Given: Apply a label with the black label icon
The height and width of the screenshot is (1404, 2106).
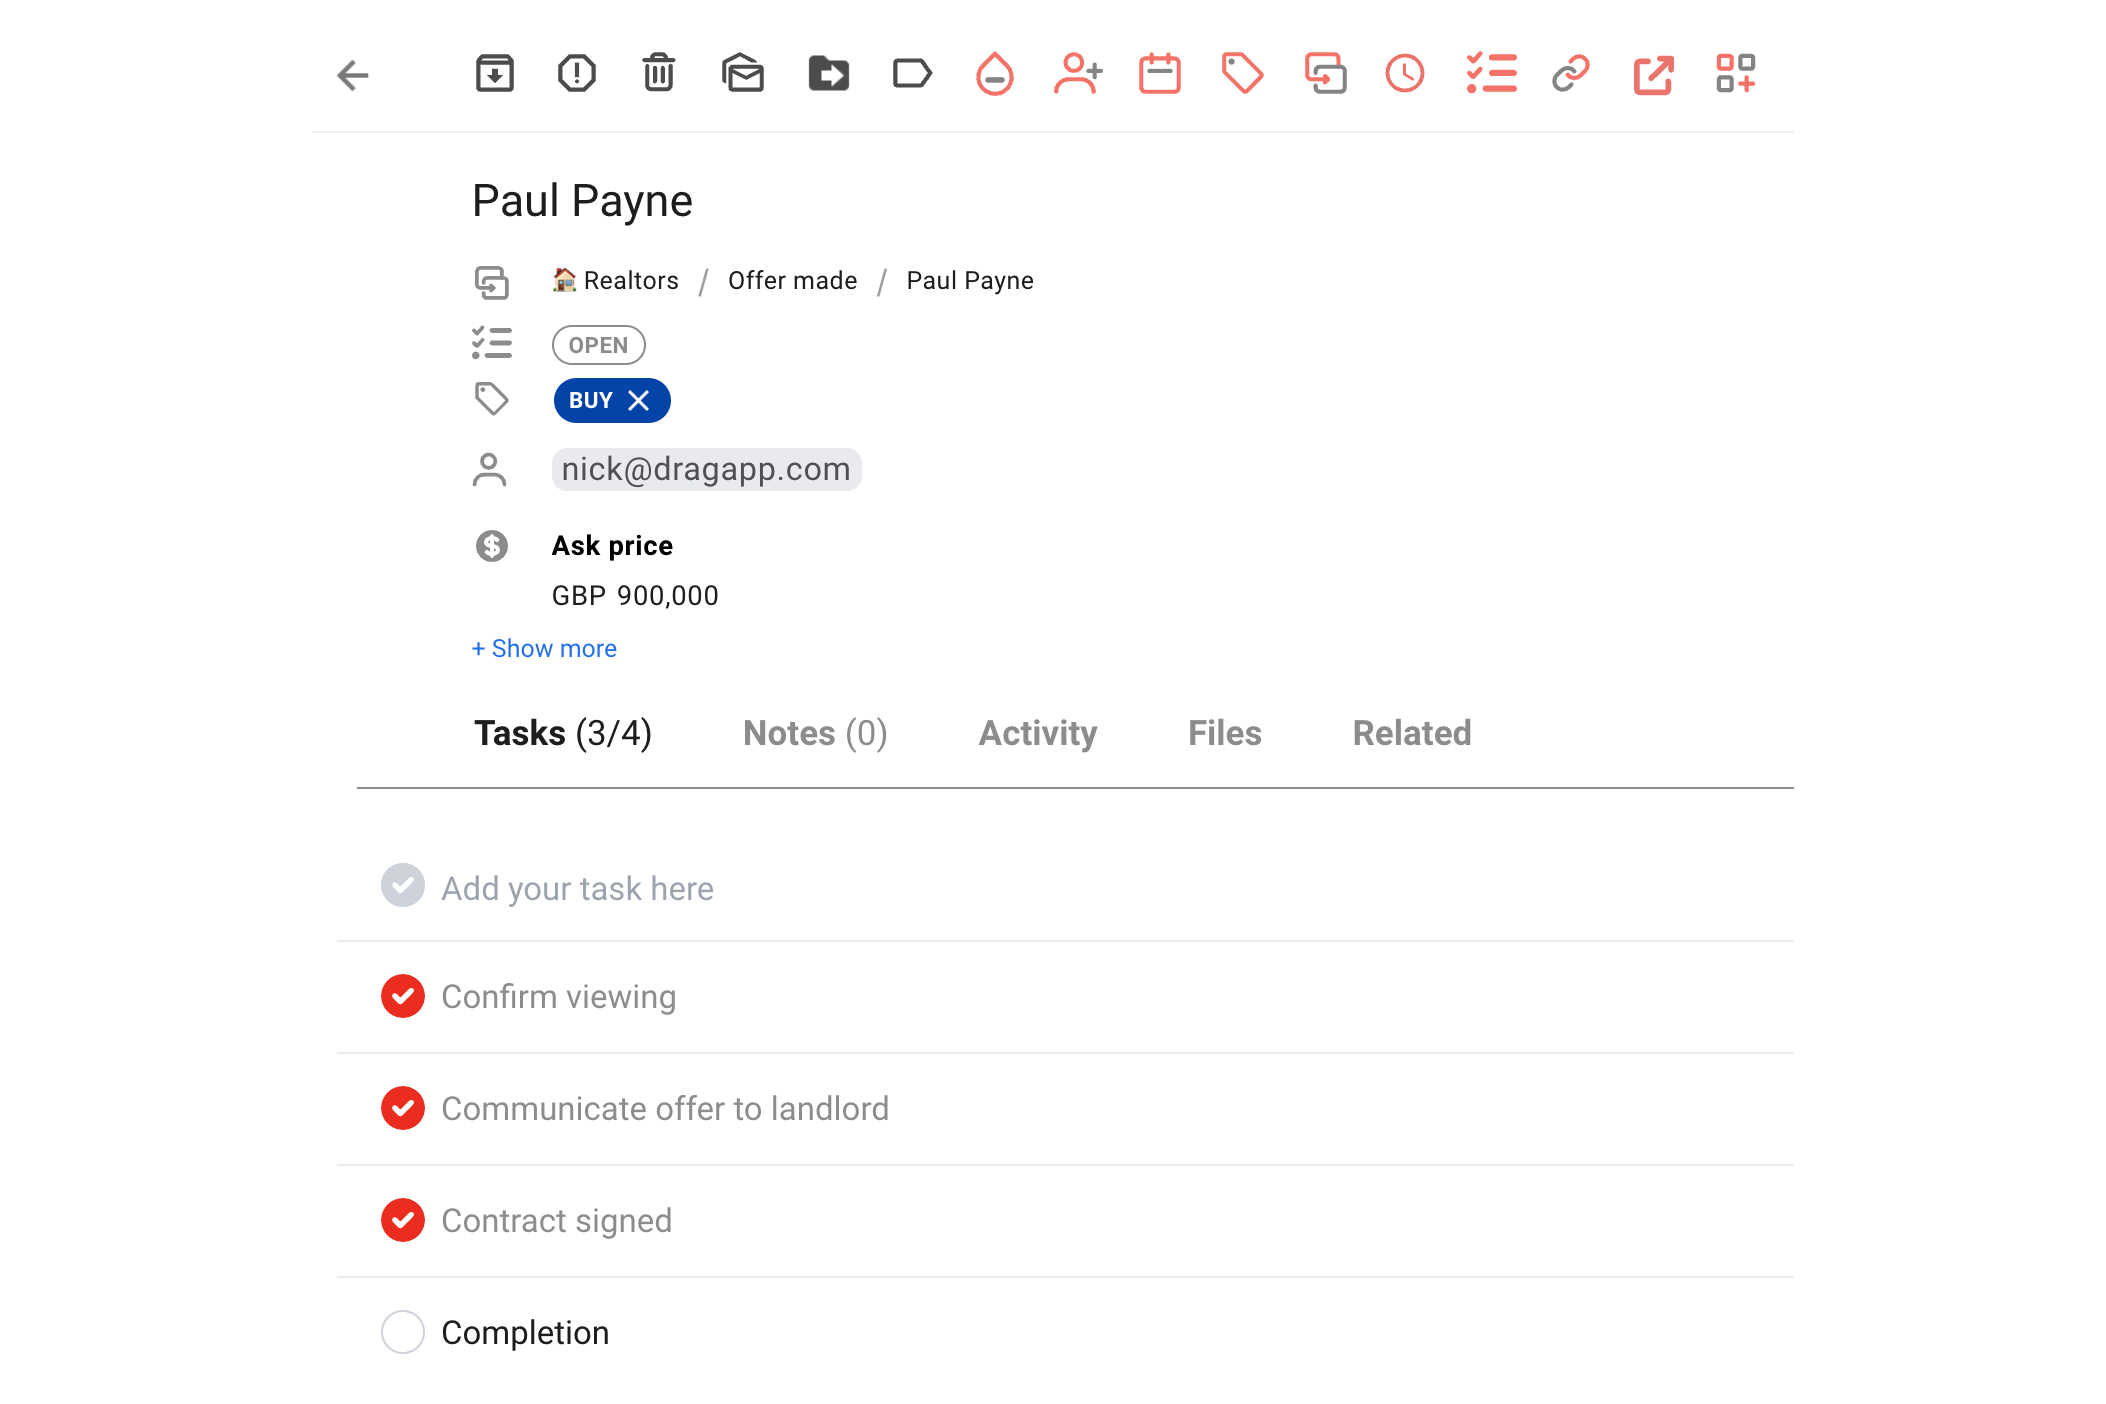Looking at the screenshot, I should click(912, 74).
